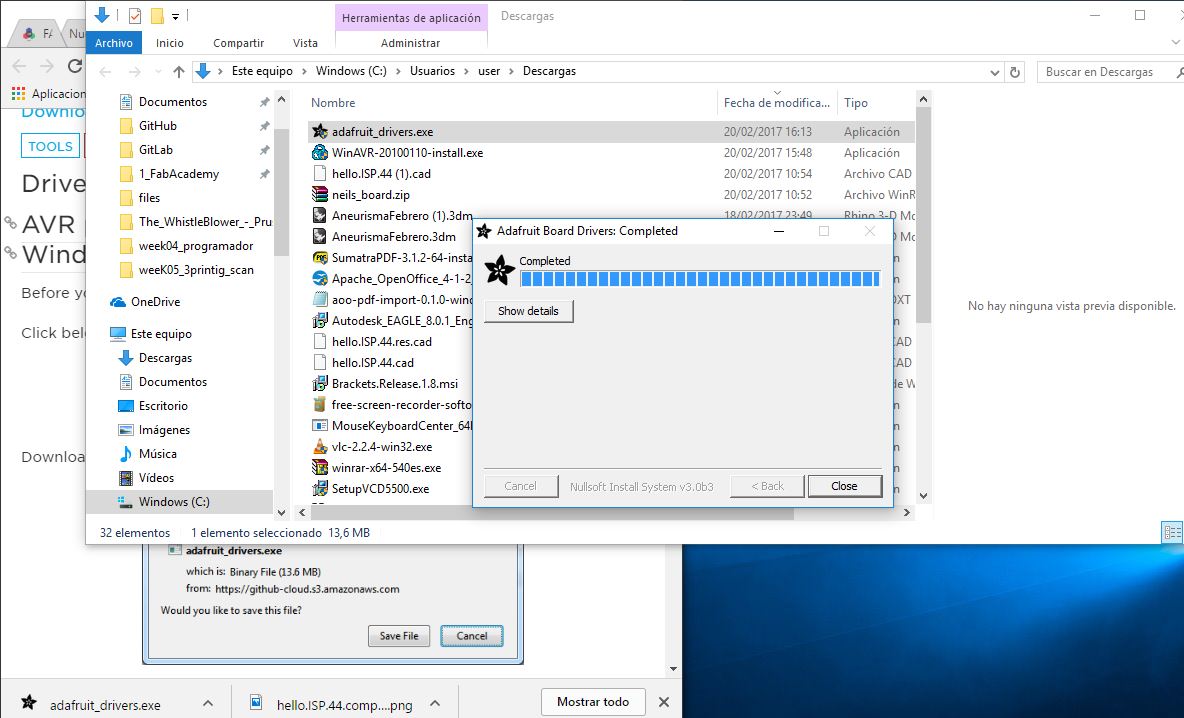Open the Imágenes folder in sidebar
1184x718 pixels.
[154, 430]
